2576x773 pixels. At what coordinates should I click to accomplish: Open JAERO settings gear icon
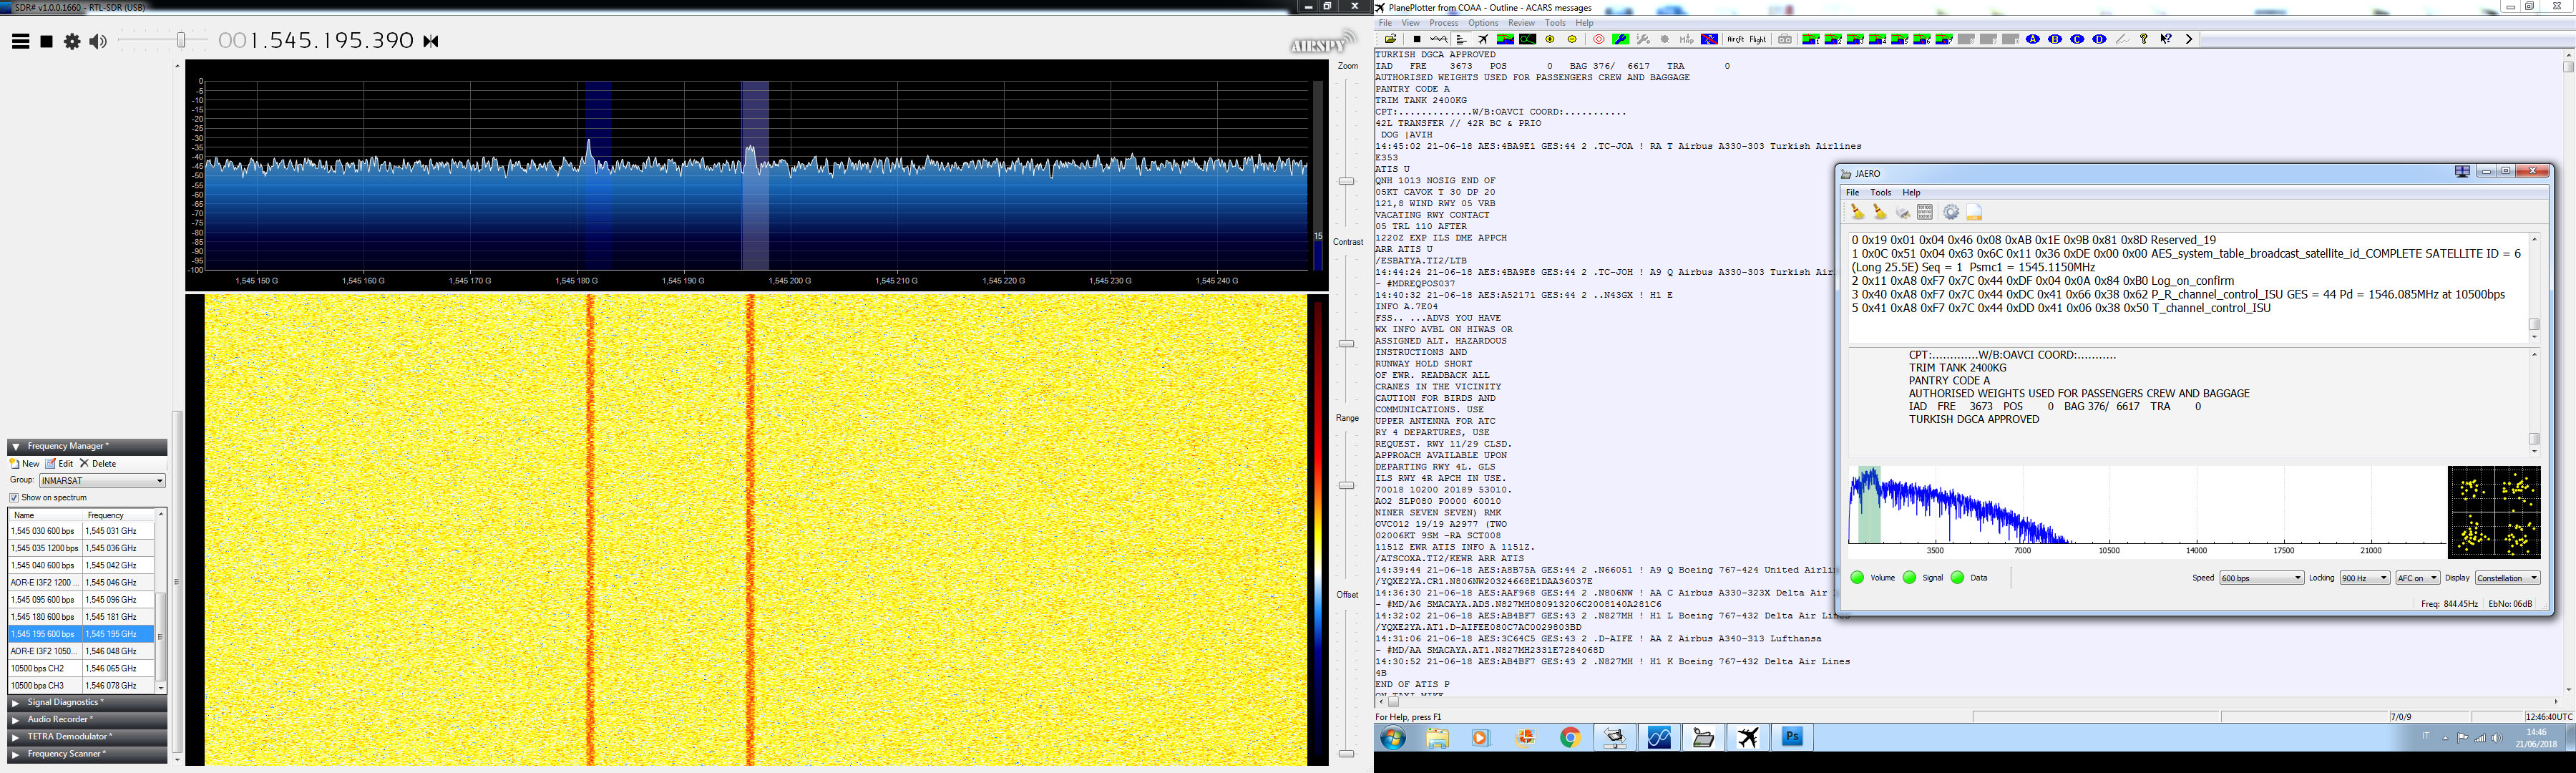[1951, 212]
